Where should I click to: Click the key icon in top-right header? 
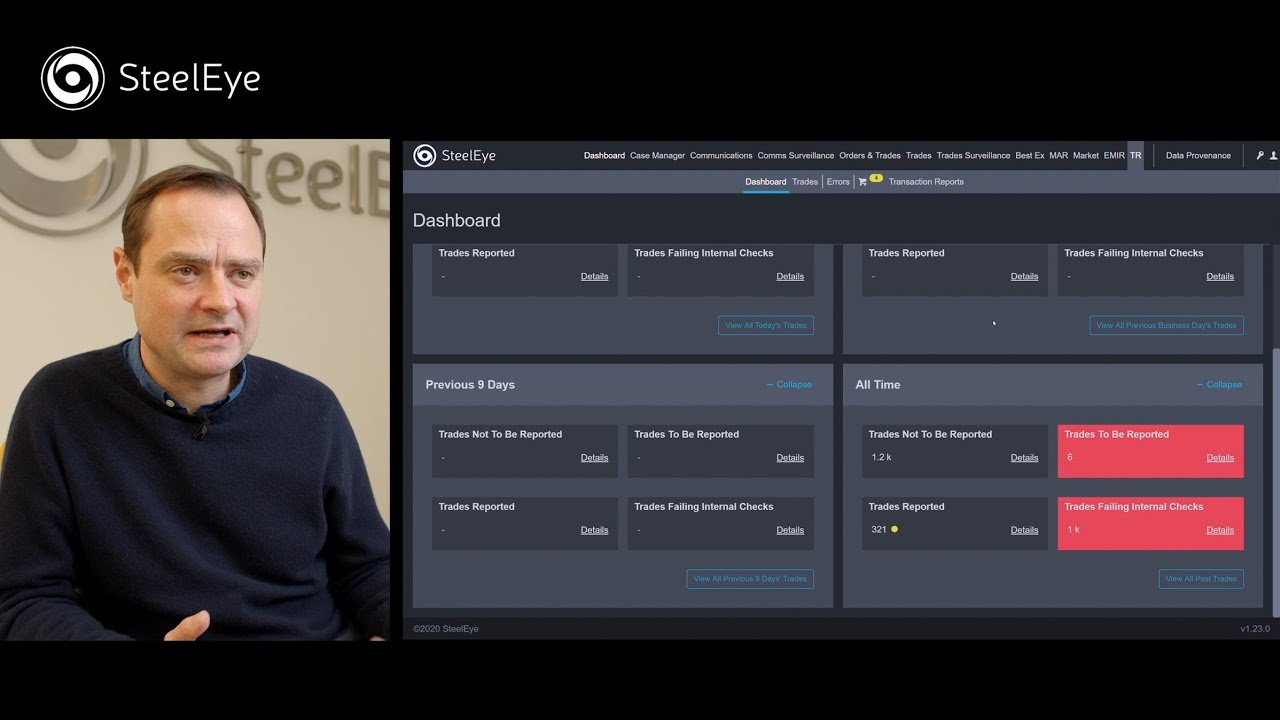1260,156
